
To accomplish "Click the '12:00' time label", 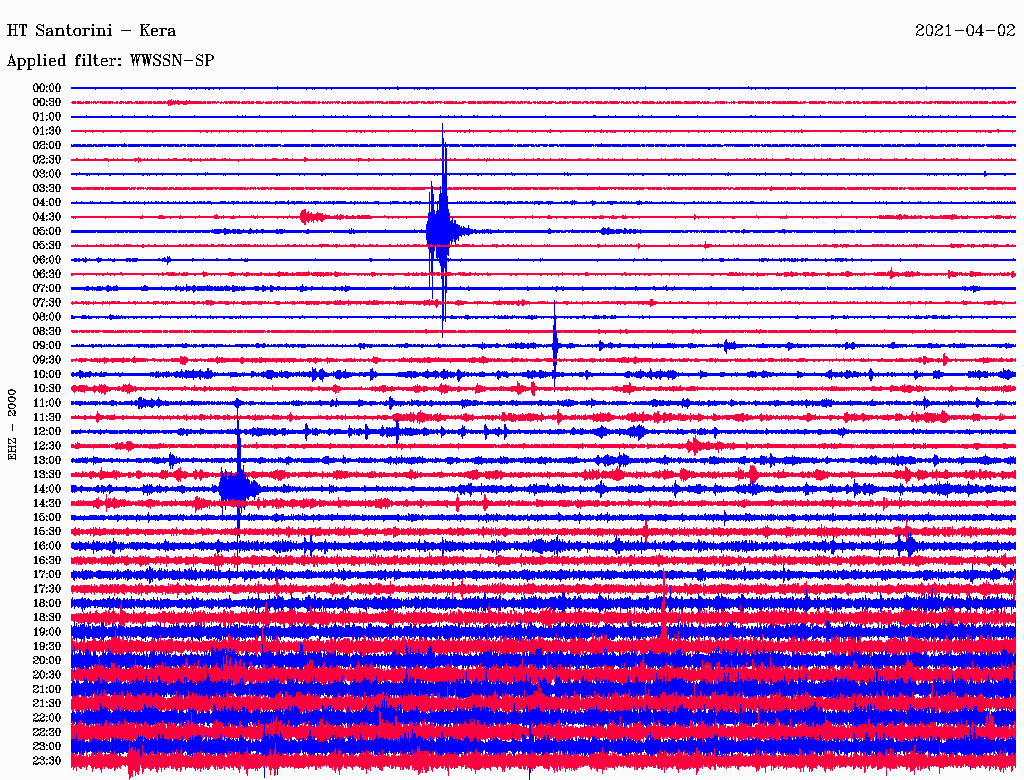I will (46, 431).
